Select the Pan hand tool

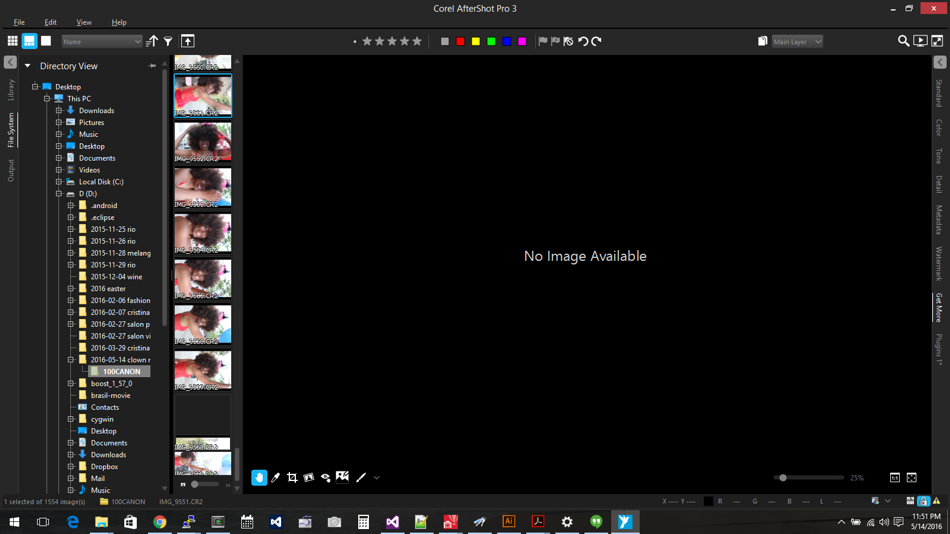tap(259, 478)
